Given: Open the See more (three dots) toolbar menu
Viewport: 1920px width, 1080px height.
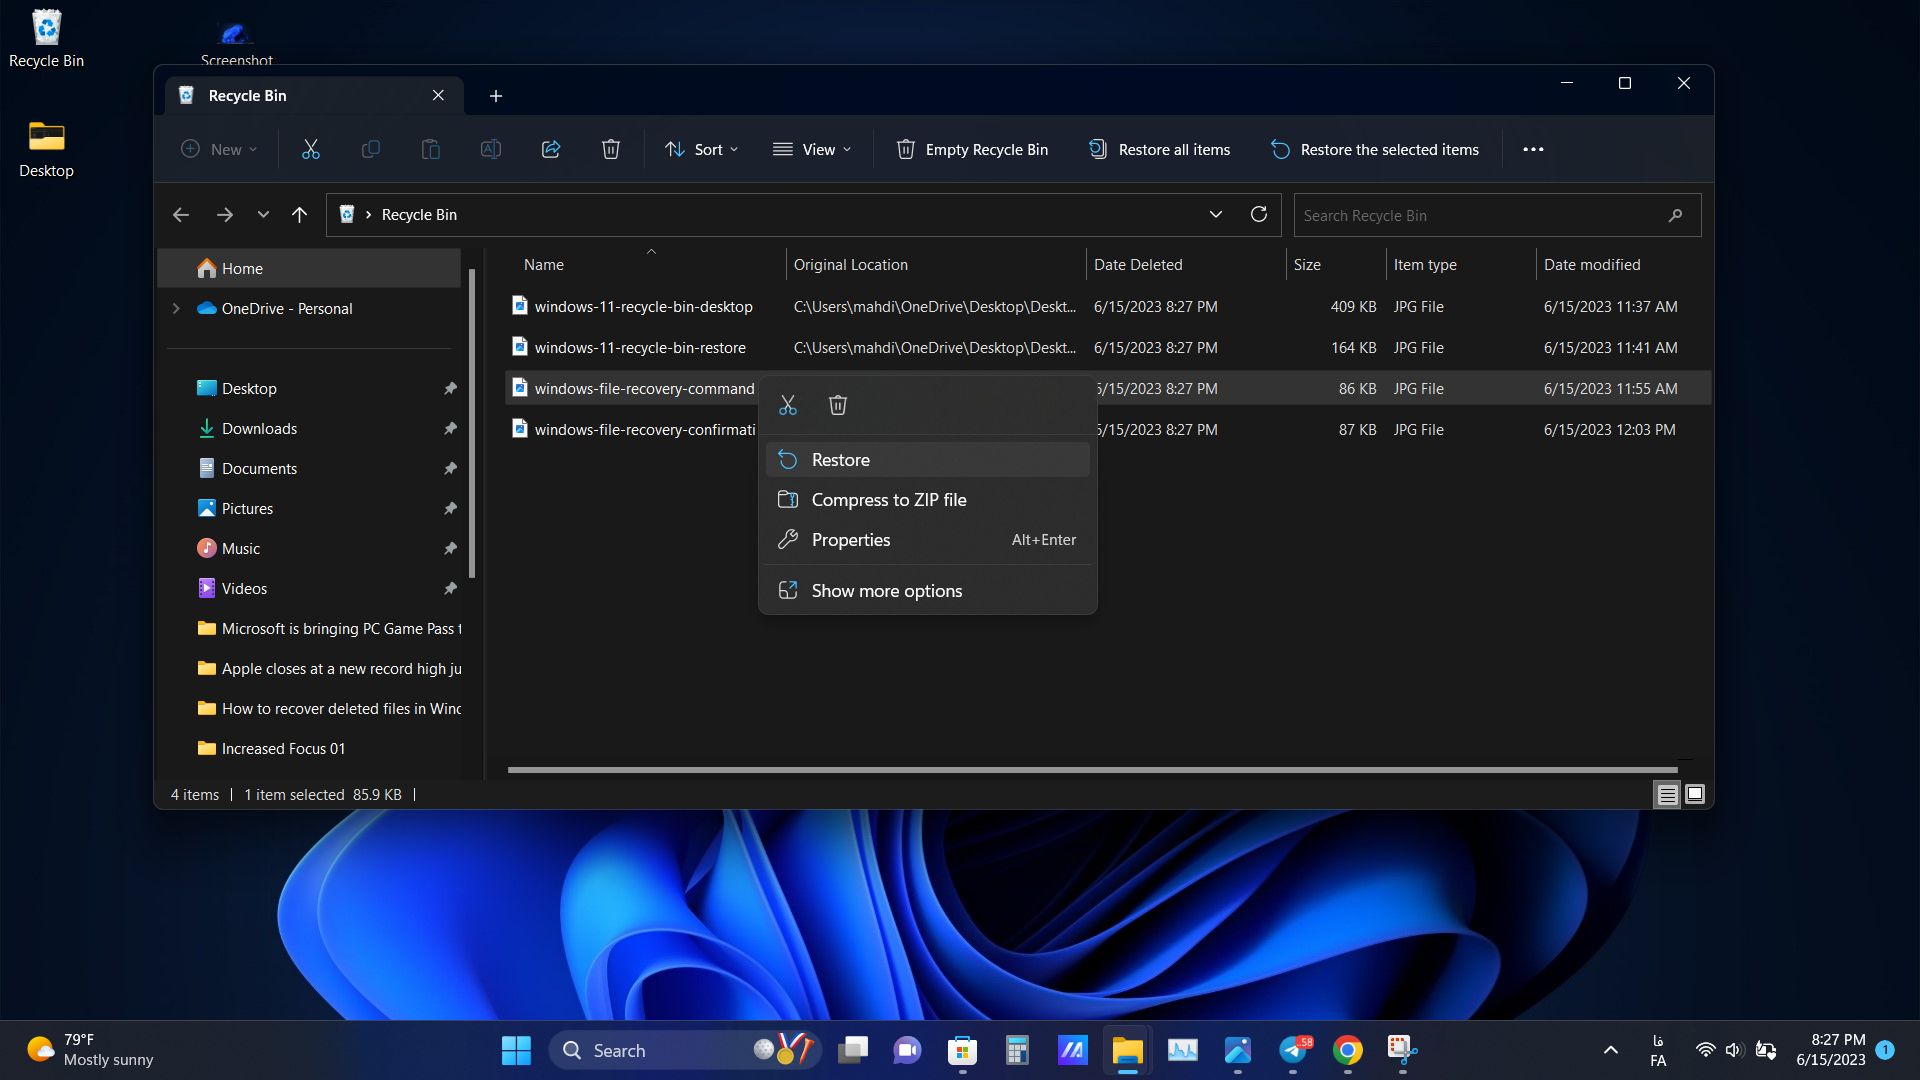Looking at the screenshot, I should [x=1533, y=149].
